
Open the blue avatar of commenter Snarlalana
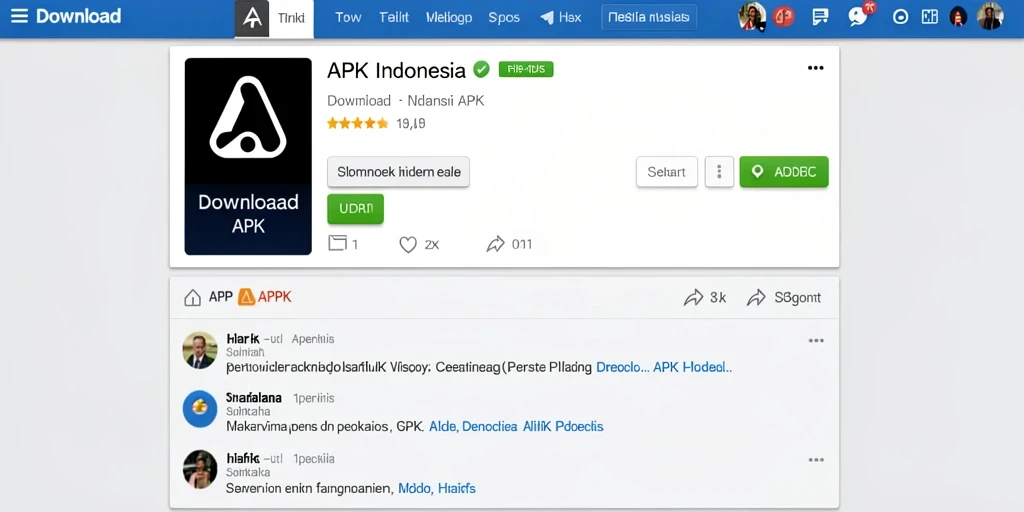pos(200,409)
